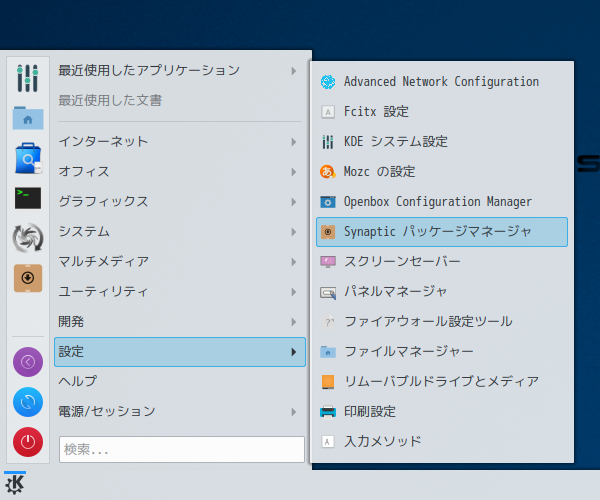Click the Fcitx 設定 icon

(328, 112)
